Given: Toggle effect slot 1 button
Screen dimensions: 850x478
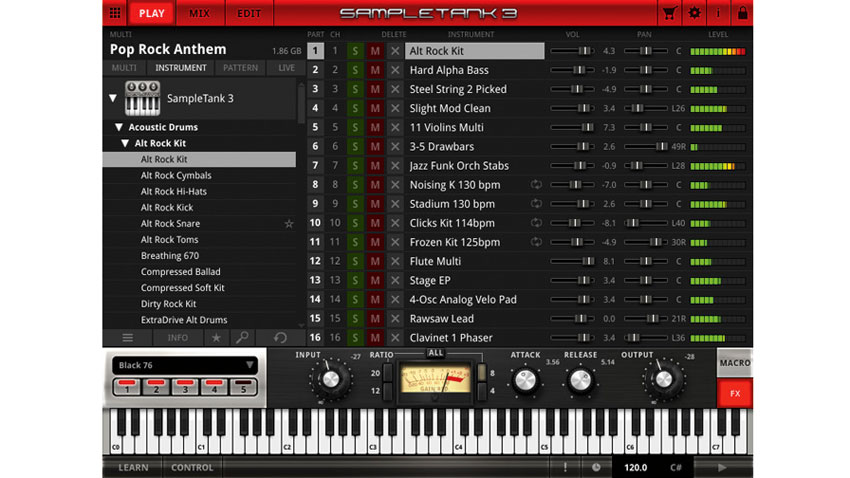Looking at the screenshot, I should [x=127, y=386].
